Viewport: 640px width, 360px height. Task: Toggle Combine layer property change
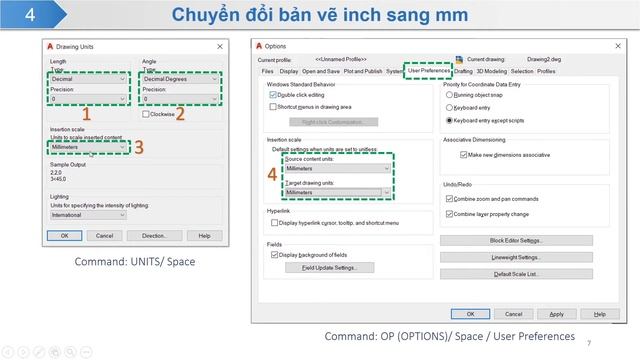coord(449,214)
